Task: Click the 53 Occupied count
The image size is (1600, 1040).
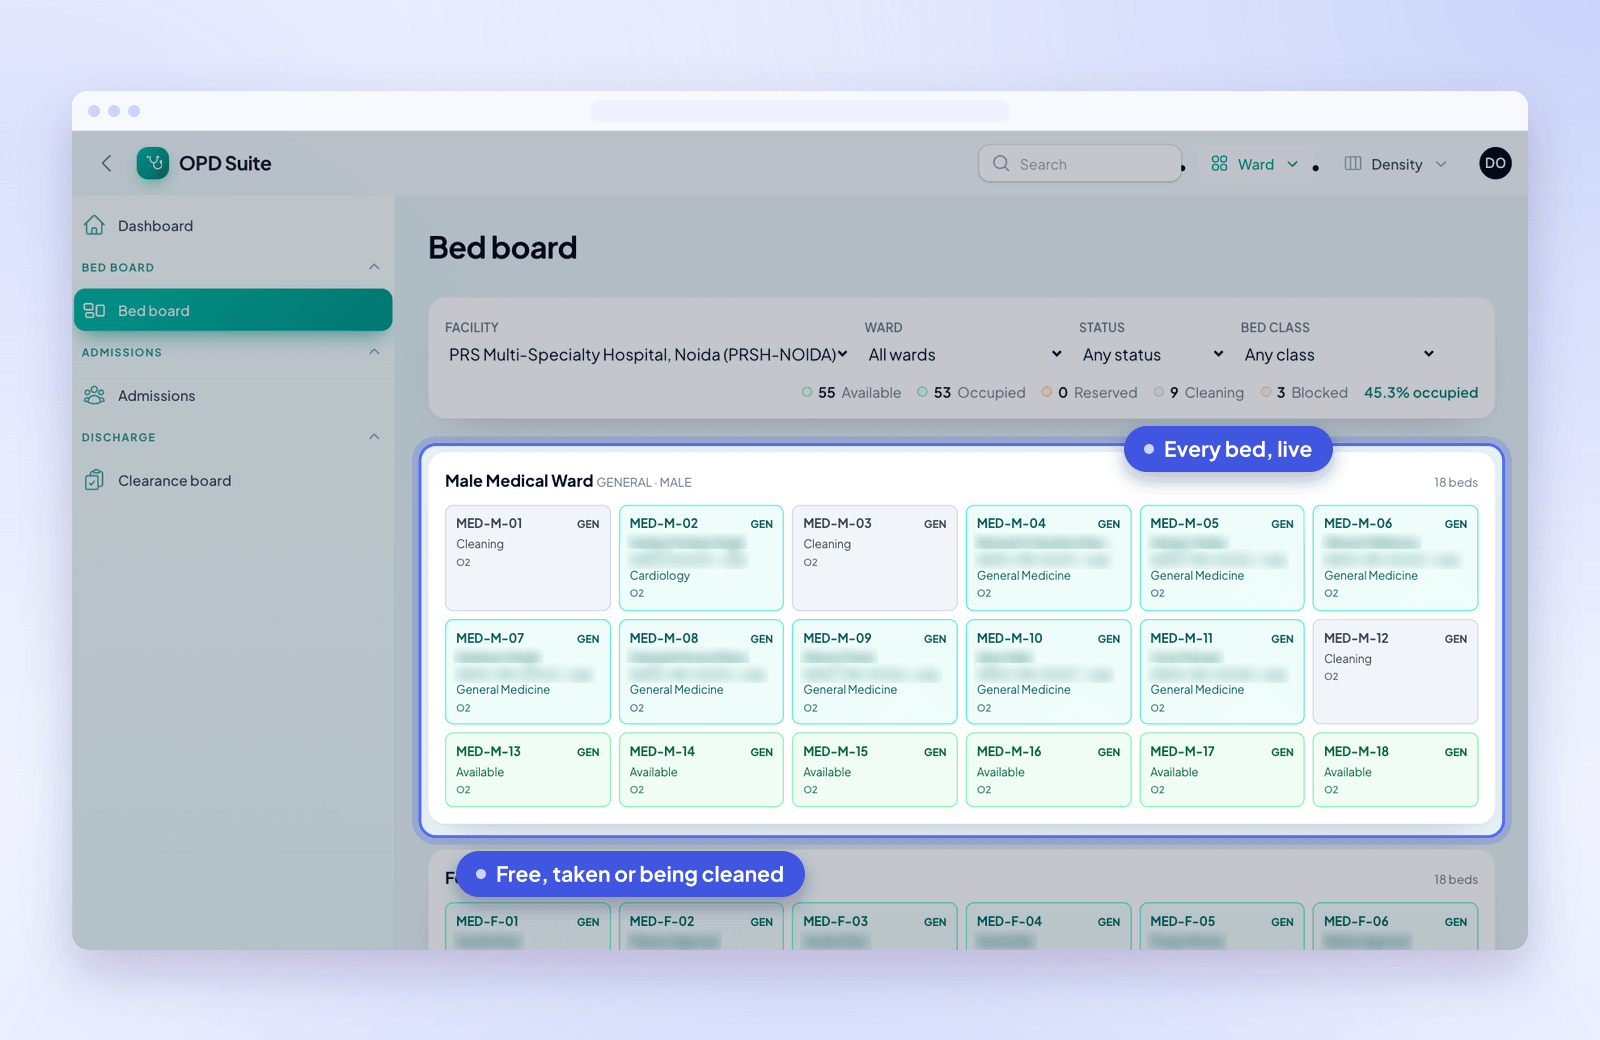Action: click(971, 393)
